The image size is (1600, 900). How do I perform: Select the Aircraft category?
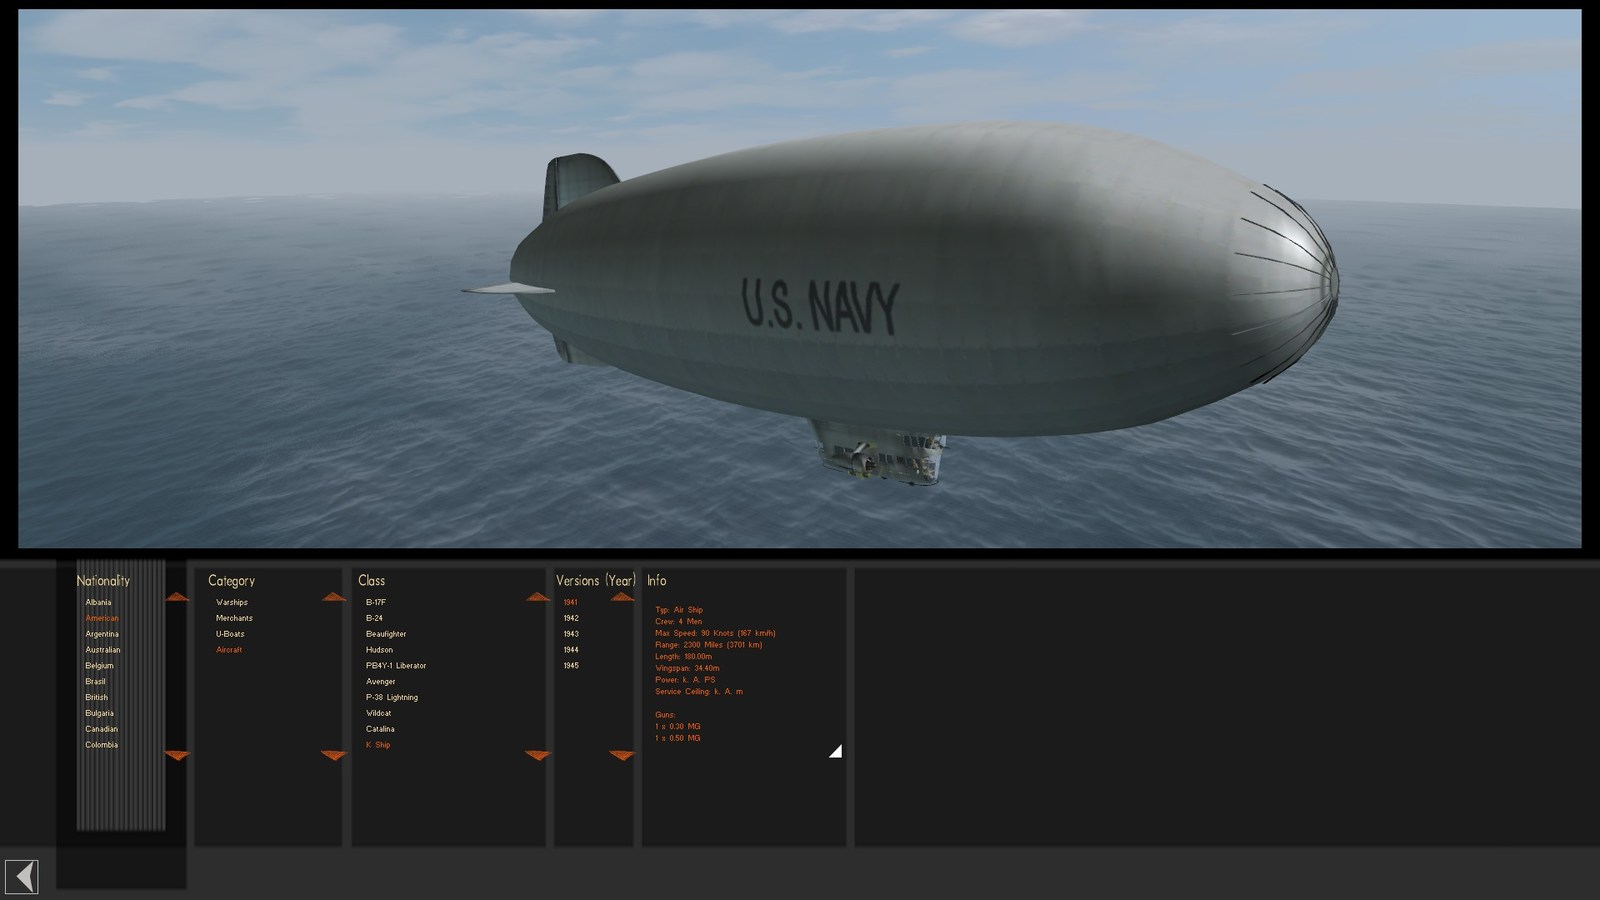(229, 650)
